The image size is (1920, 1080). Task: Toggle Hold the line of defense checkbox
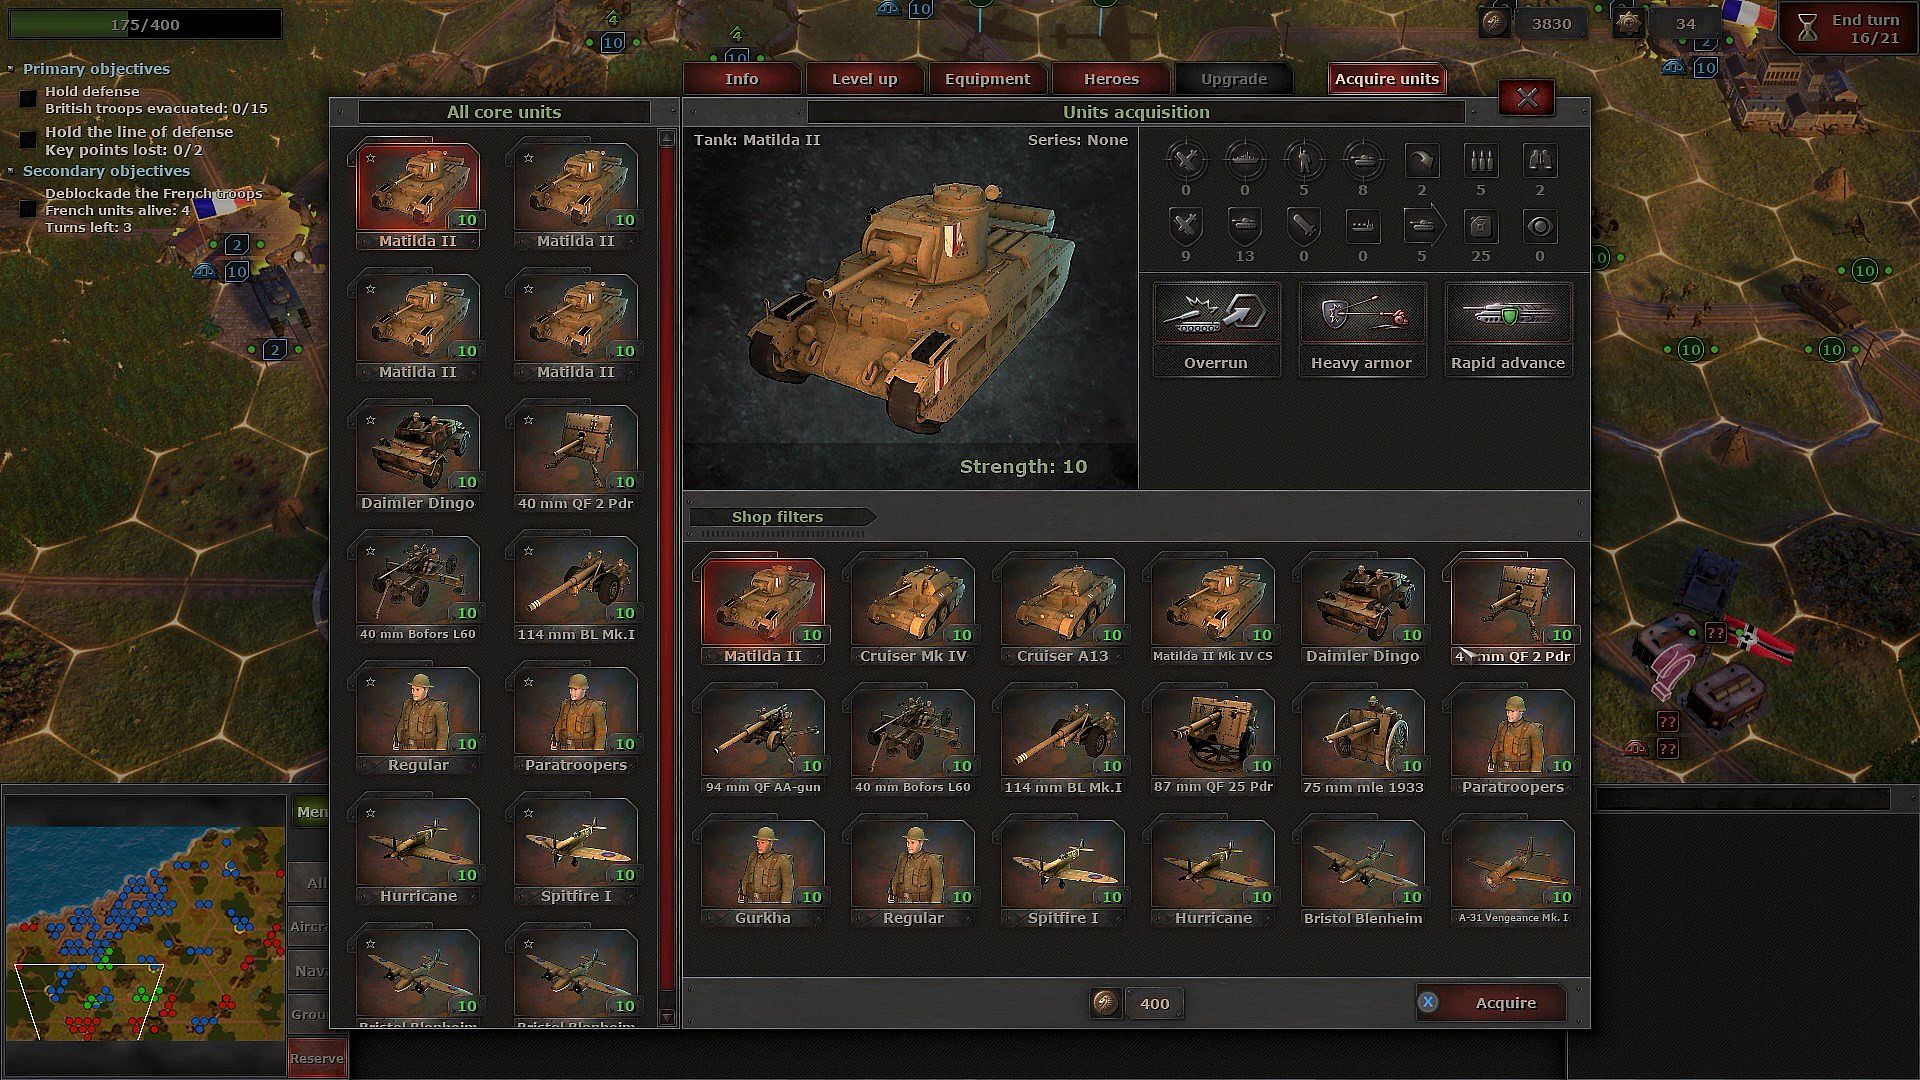tap(28, 140)
